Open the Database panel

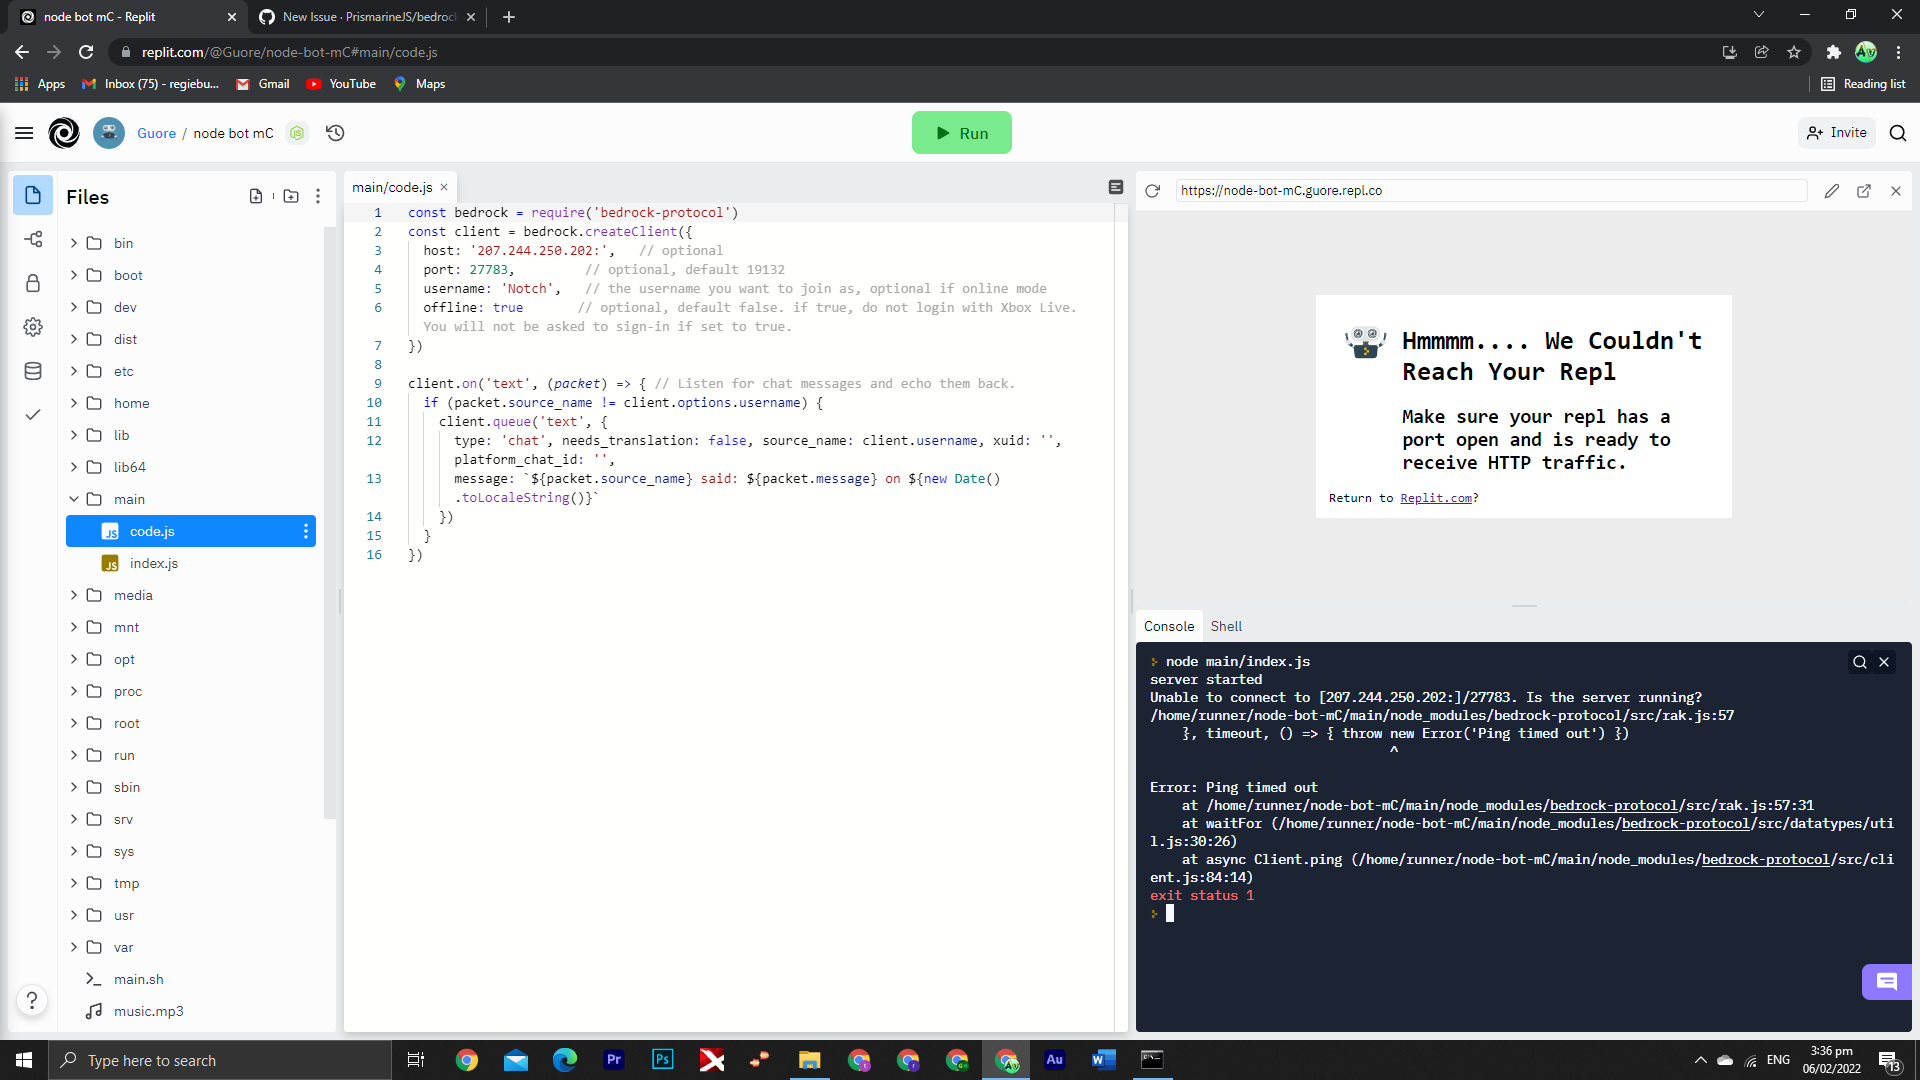33,371
